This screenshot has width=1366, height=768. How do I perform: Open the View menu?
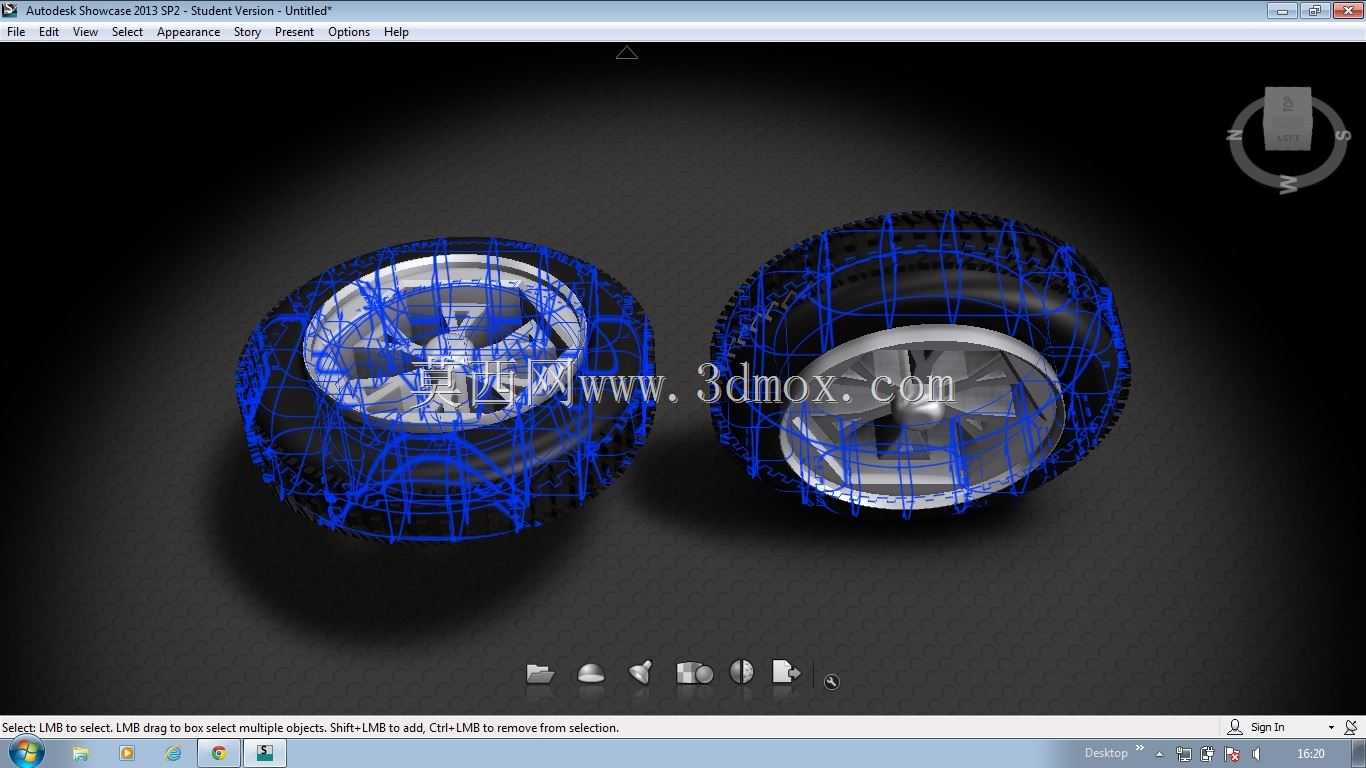pos(85,32)
